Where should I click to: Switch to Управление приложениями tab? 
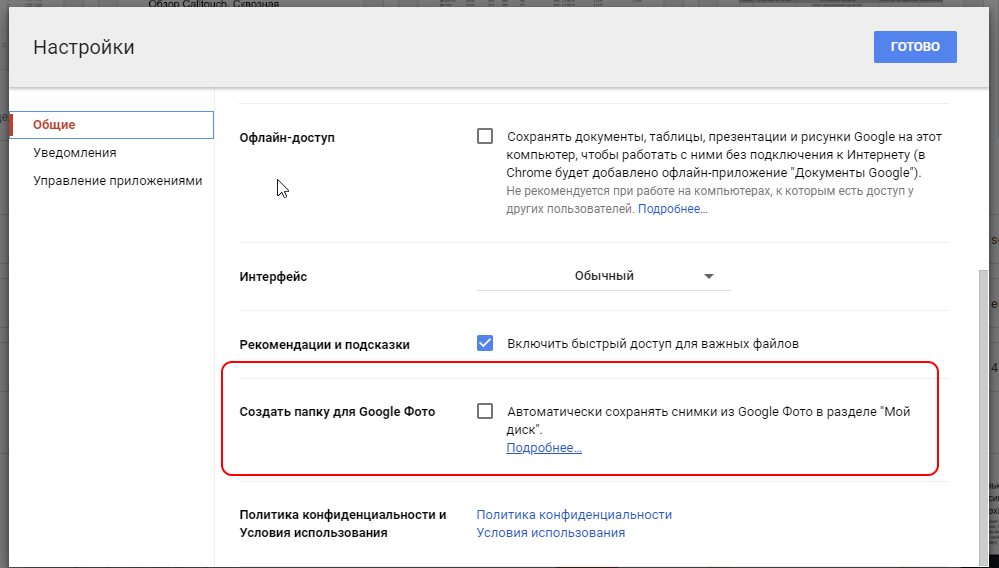[x=118, y=181]
